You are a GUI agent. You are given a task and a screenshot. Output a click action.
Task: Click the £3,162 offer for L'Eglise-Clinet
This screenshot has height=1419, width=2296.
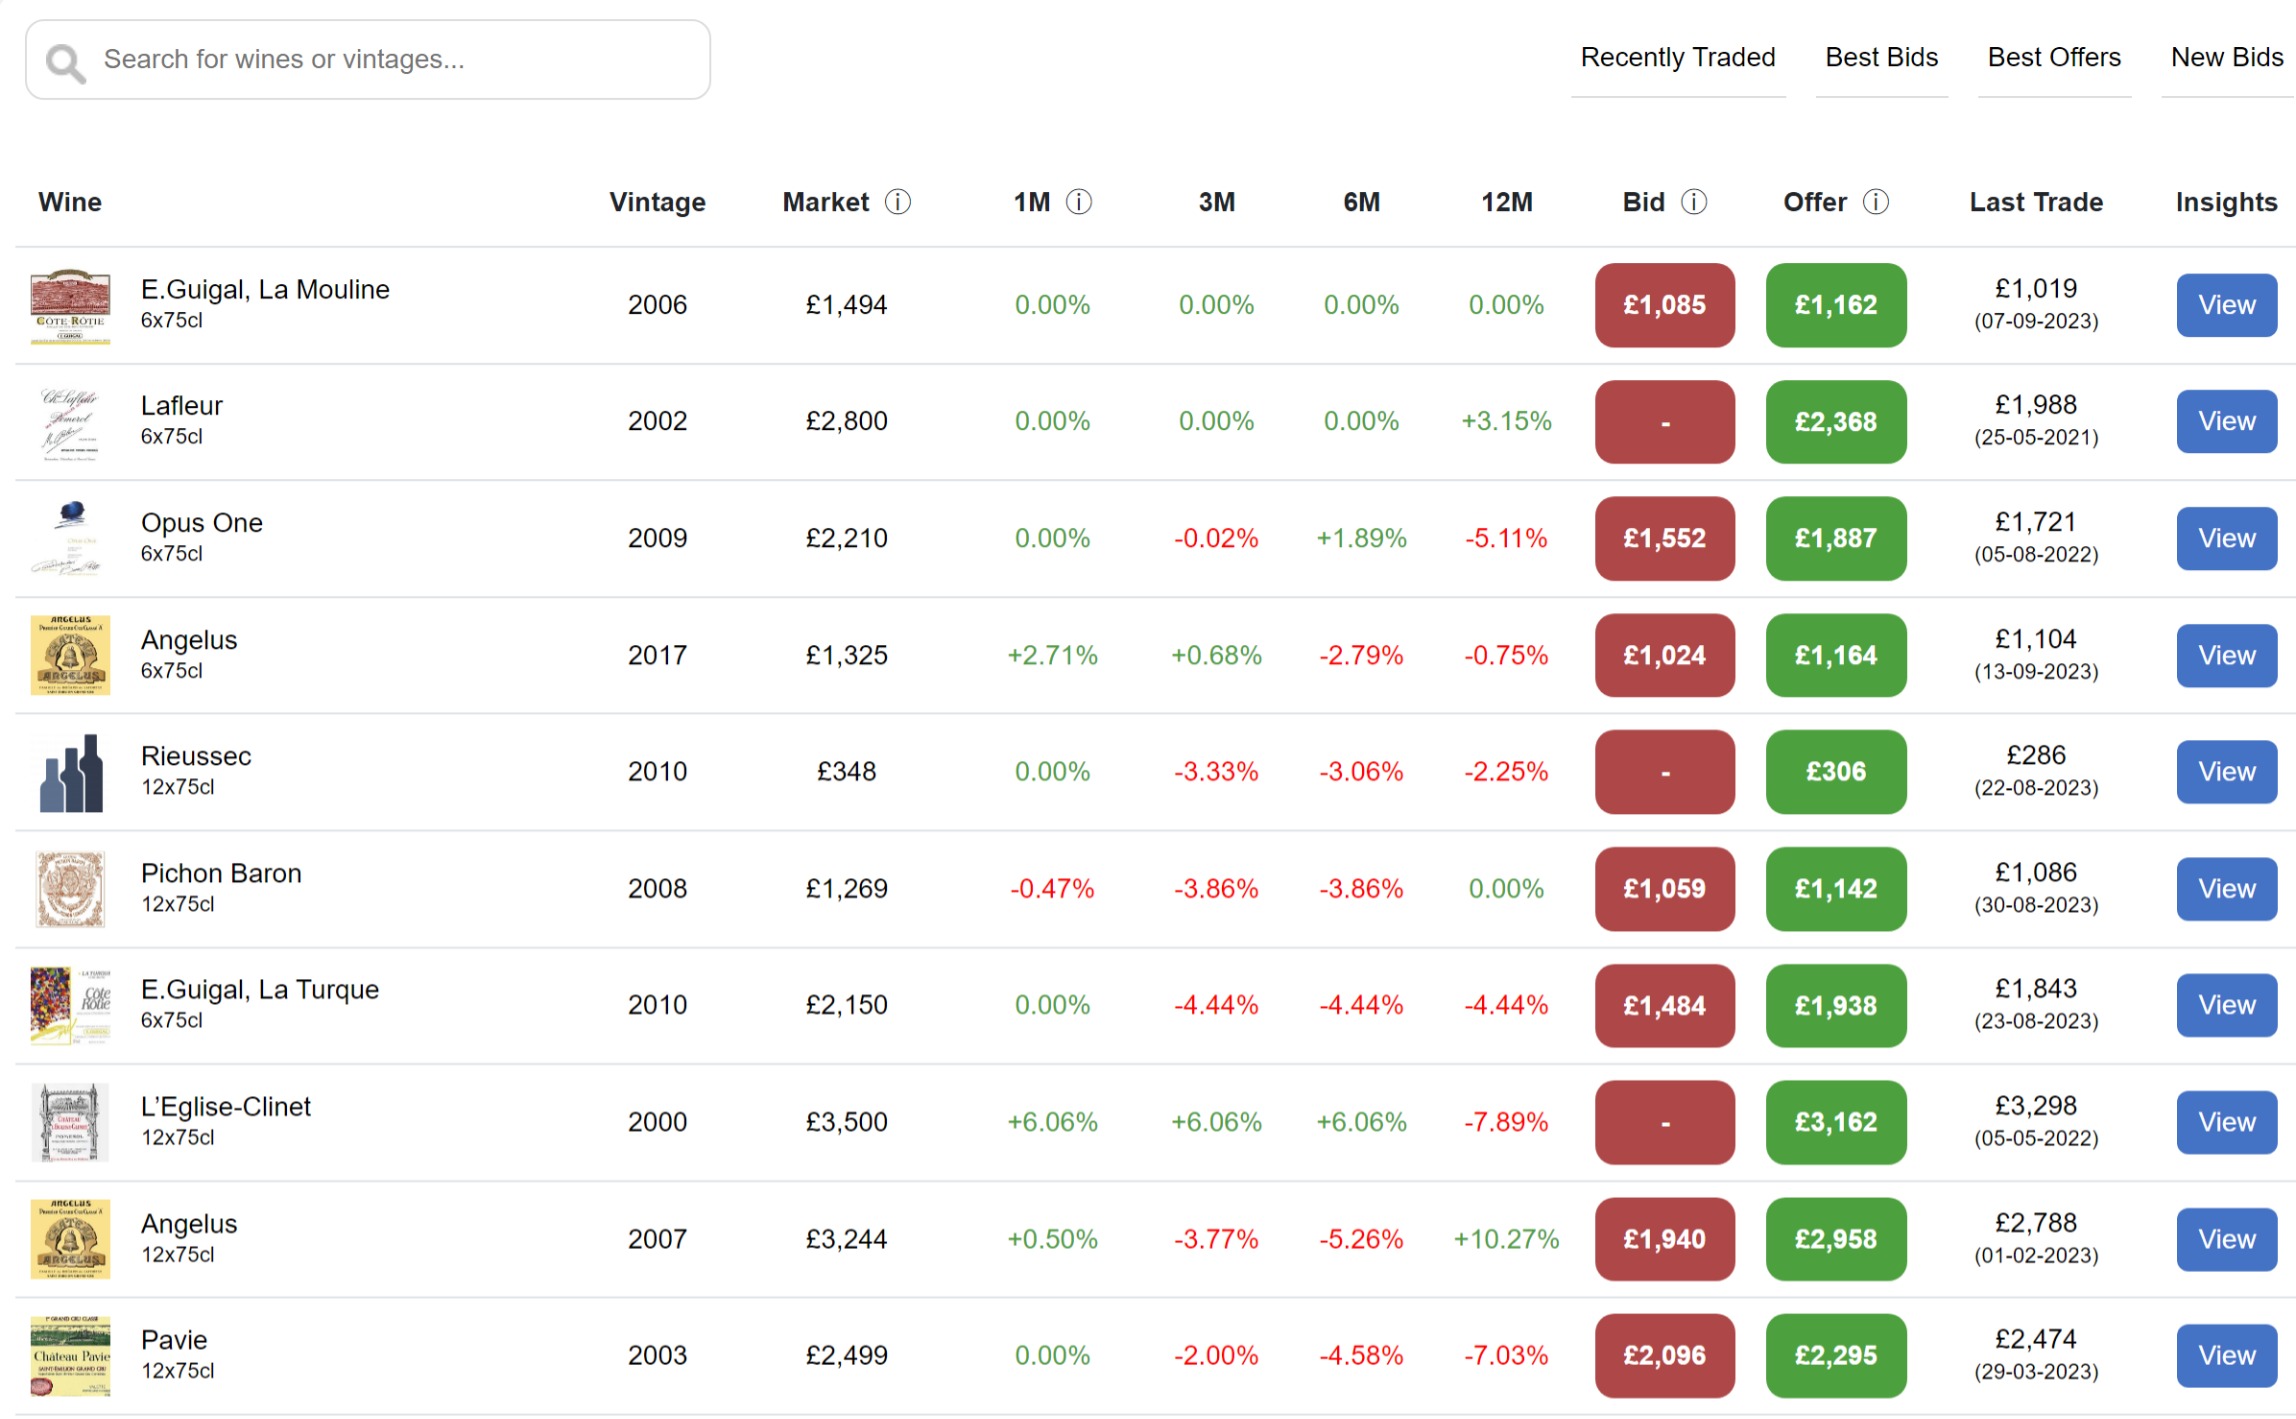(x=1836, y=1123)
